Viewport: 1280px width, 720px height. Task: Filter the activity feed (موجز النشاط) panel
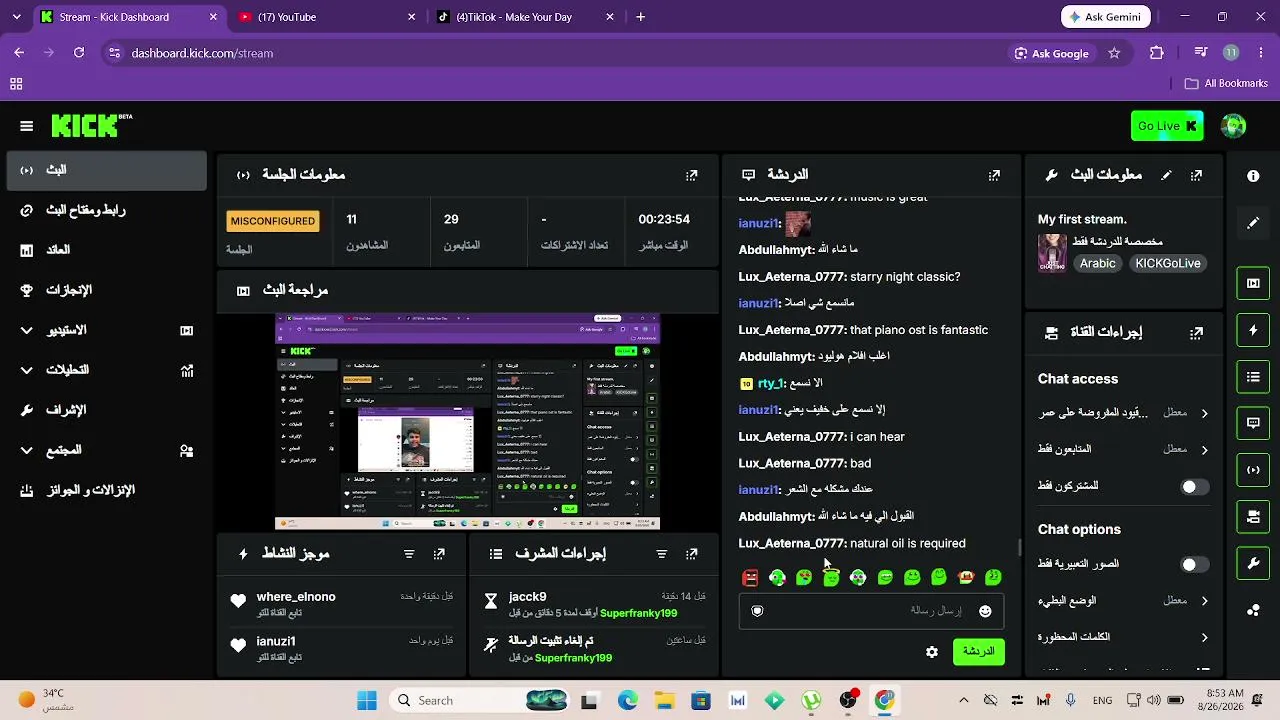click(x=409, y=554)
